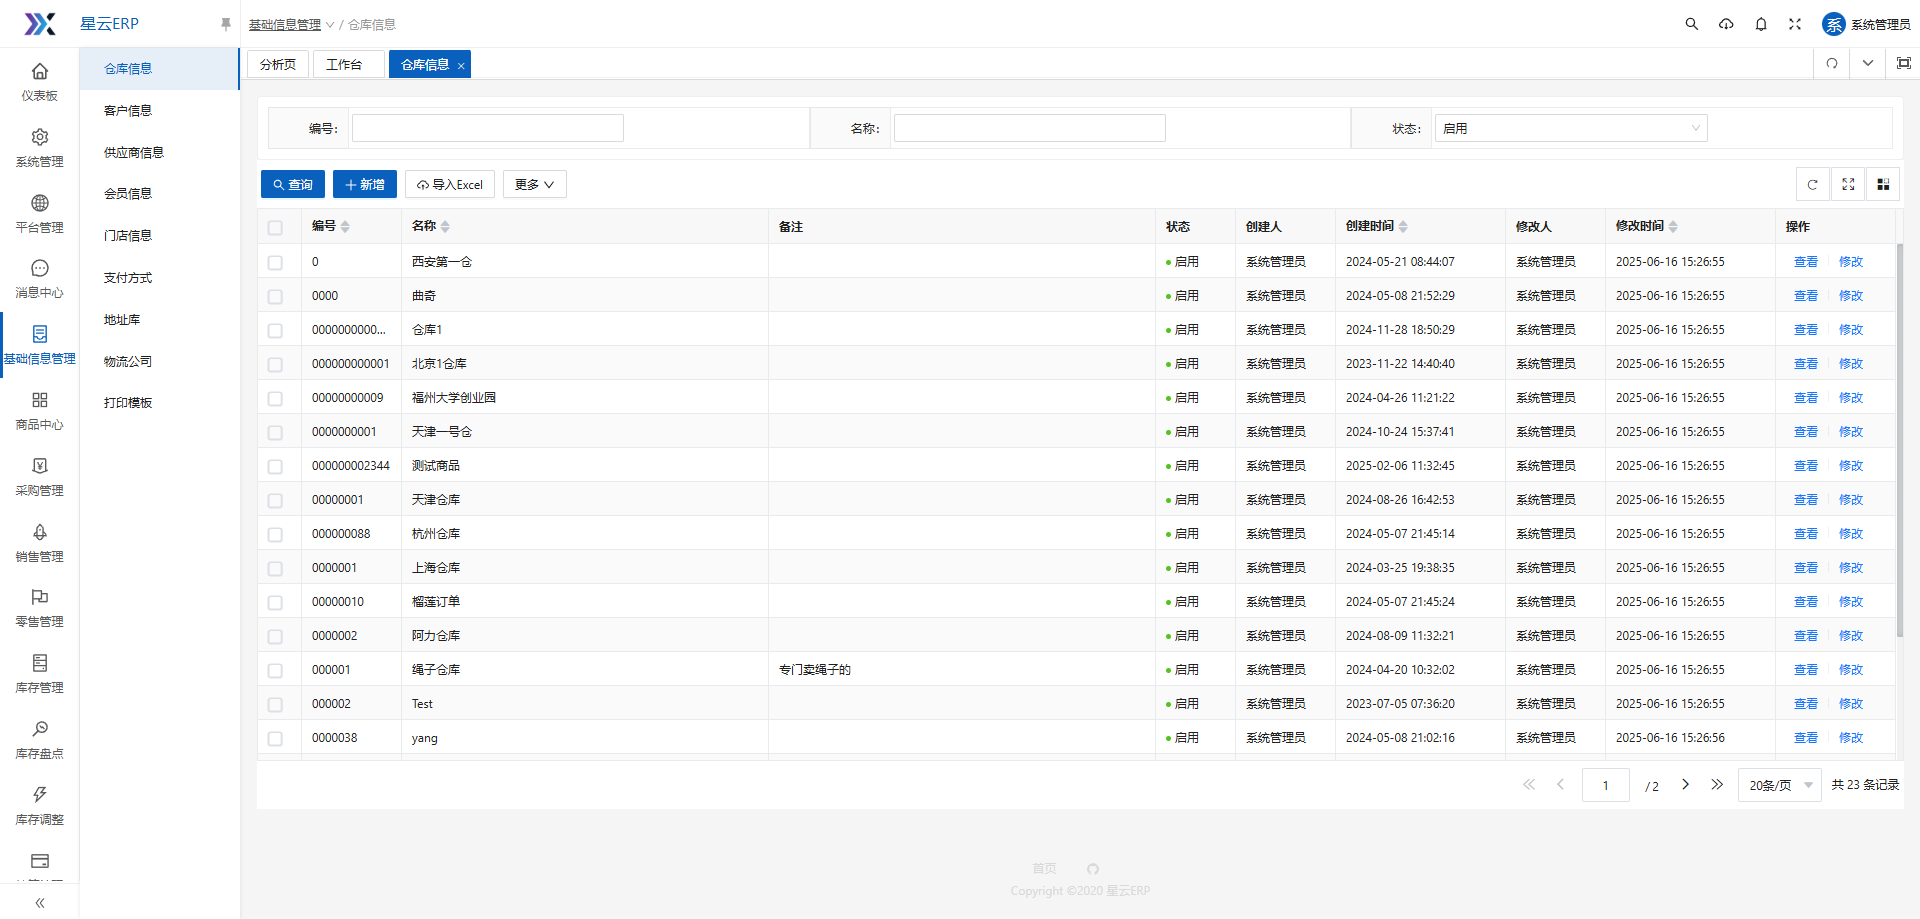Click the search magnifier icon in header

(x=1691, y=24)
